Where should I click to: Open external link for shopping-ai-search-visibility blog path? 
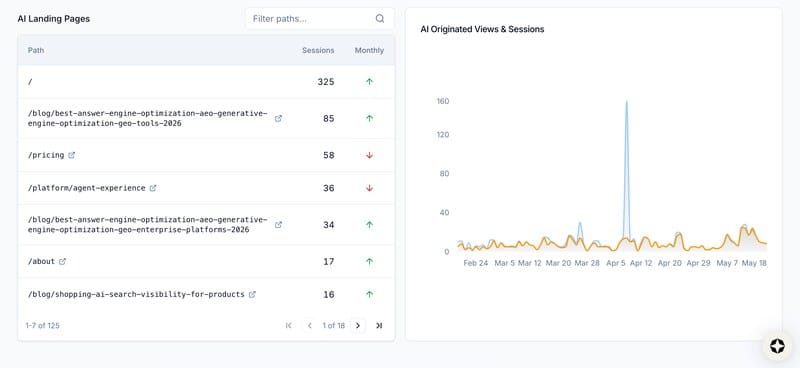point(252,295)
